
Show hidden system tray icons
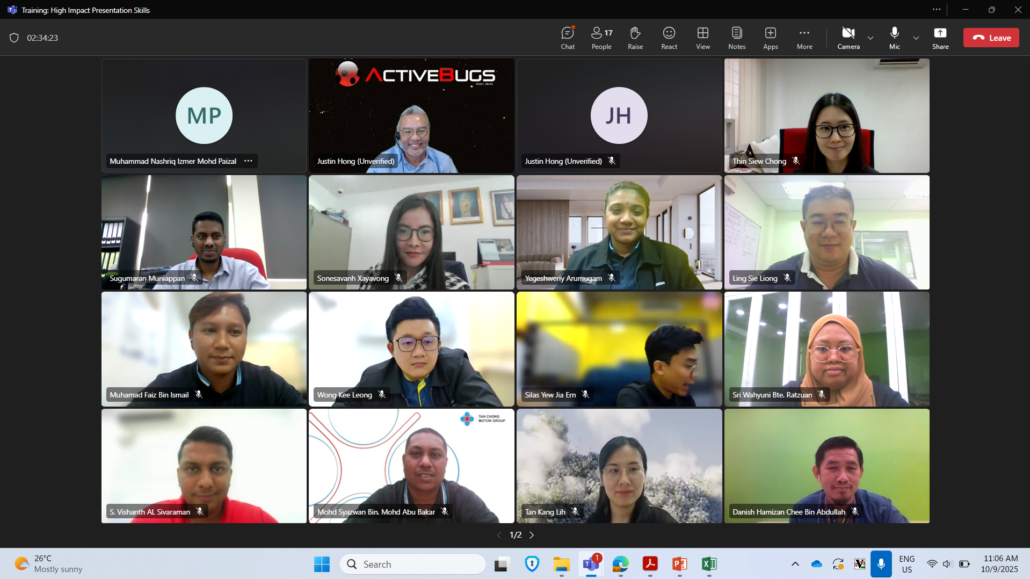795,564
